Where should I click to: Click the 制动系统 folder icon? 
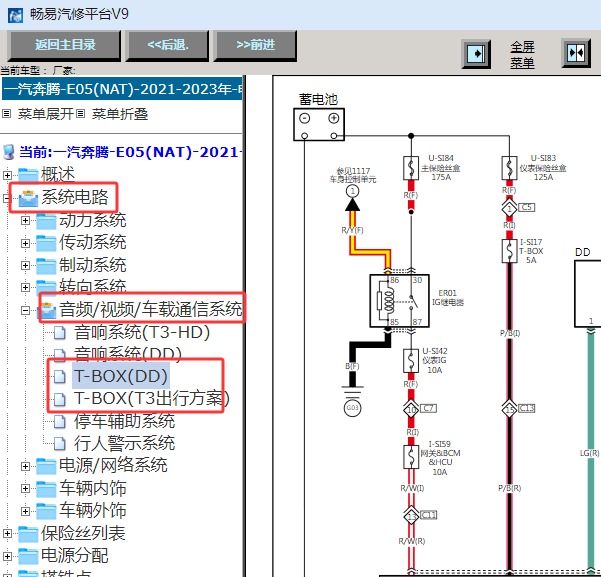[46, 265]
